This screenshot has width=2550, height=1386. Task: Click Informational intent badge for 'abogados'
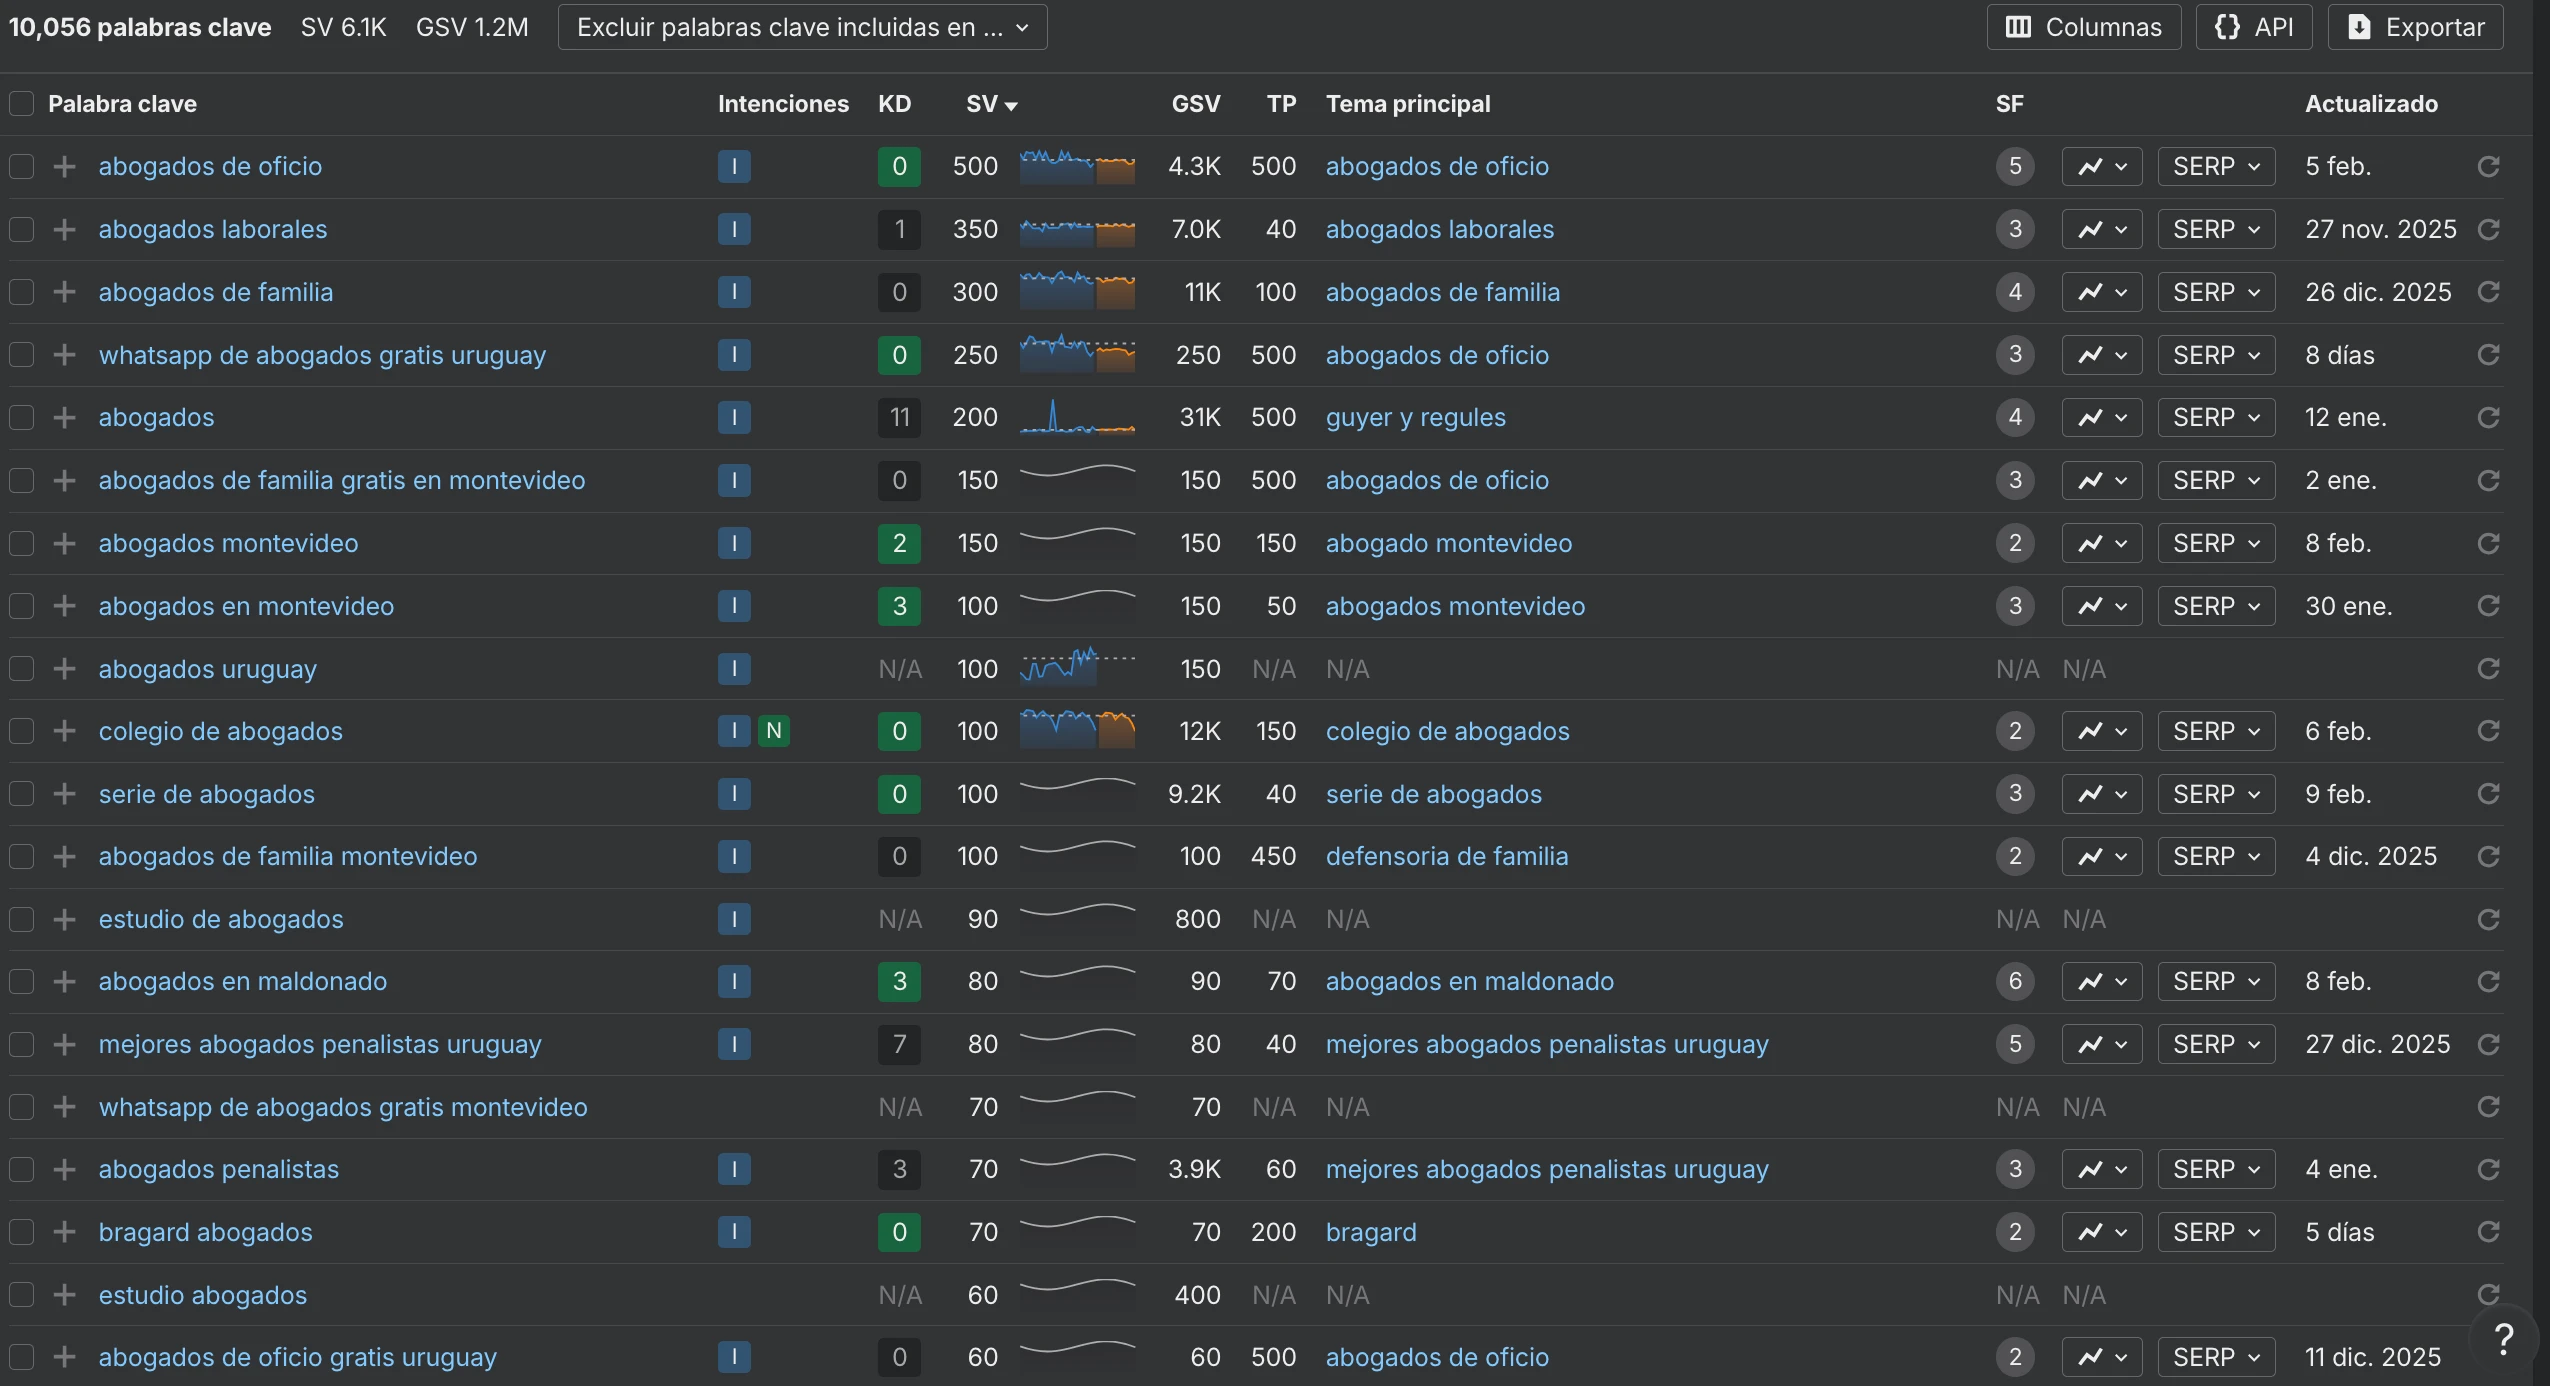(x=734, y=417)
